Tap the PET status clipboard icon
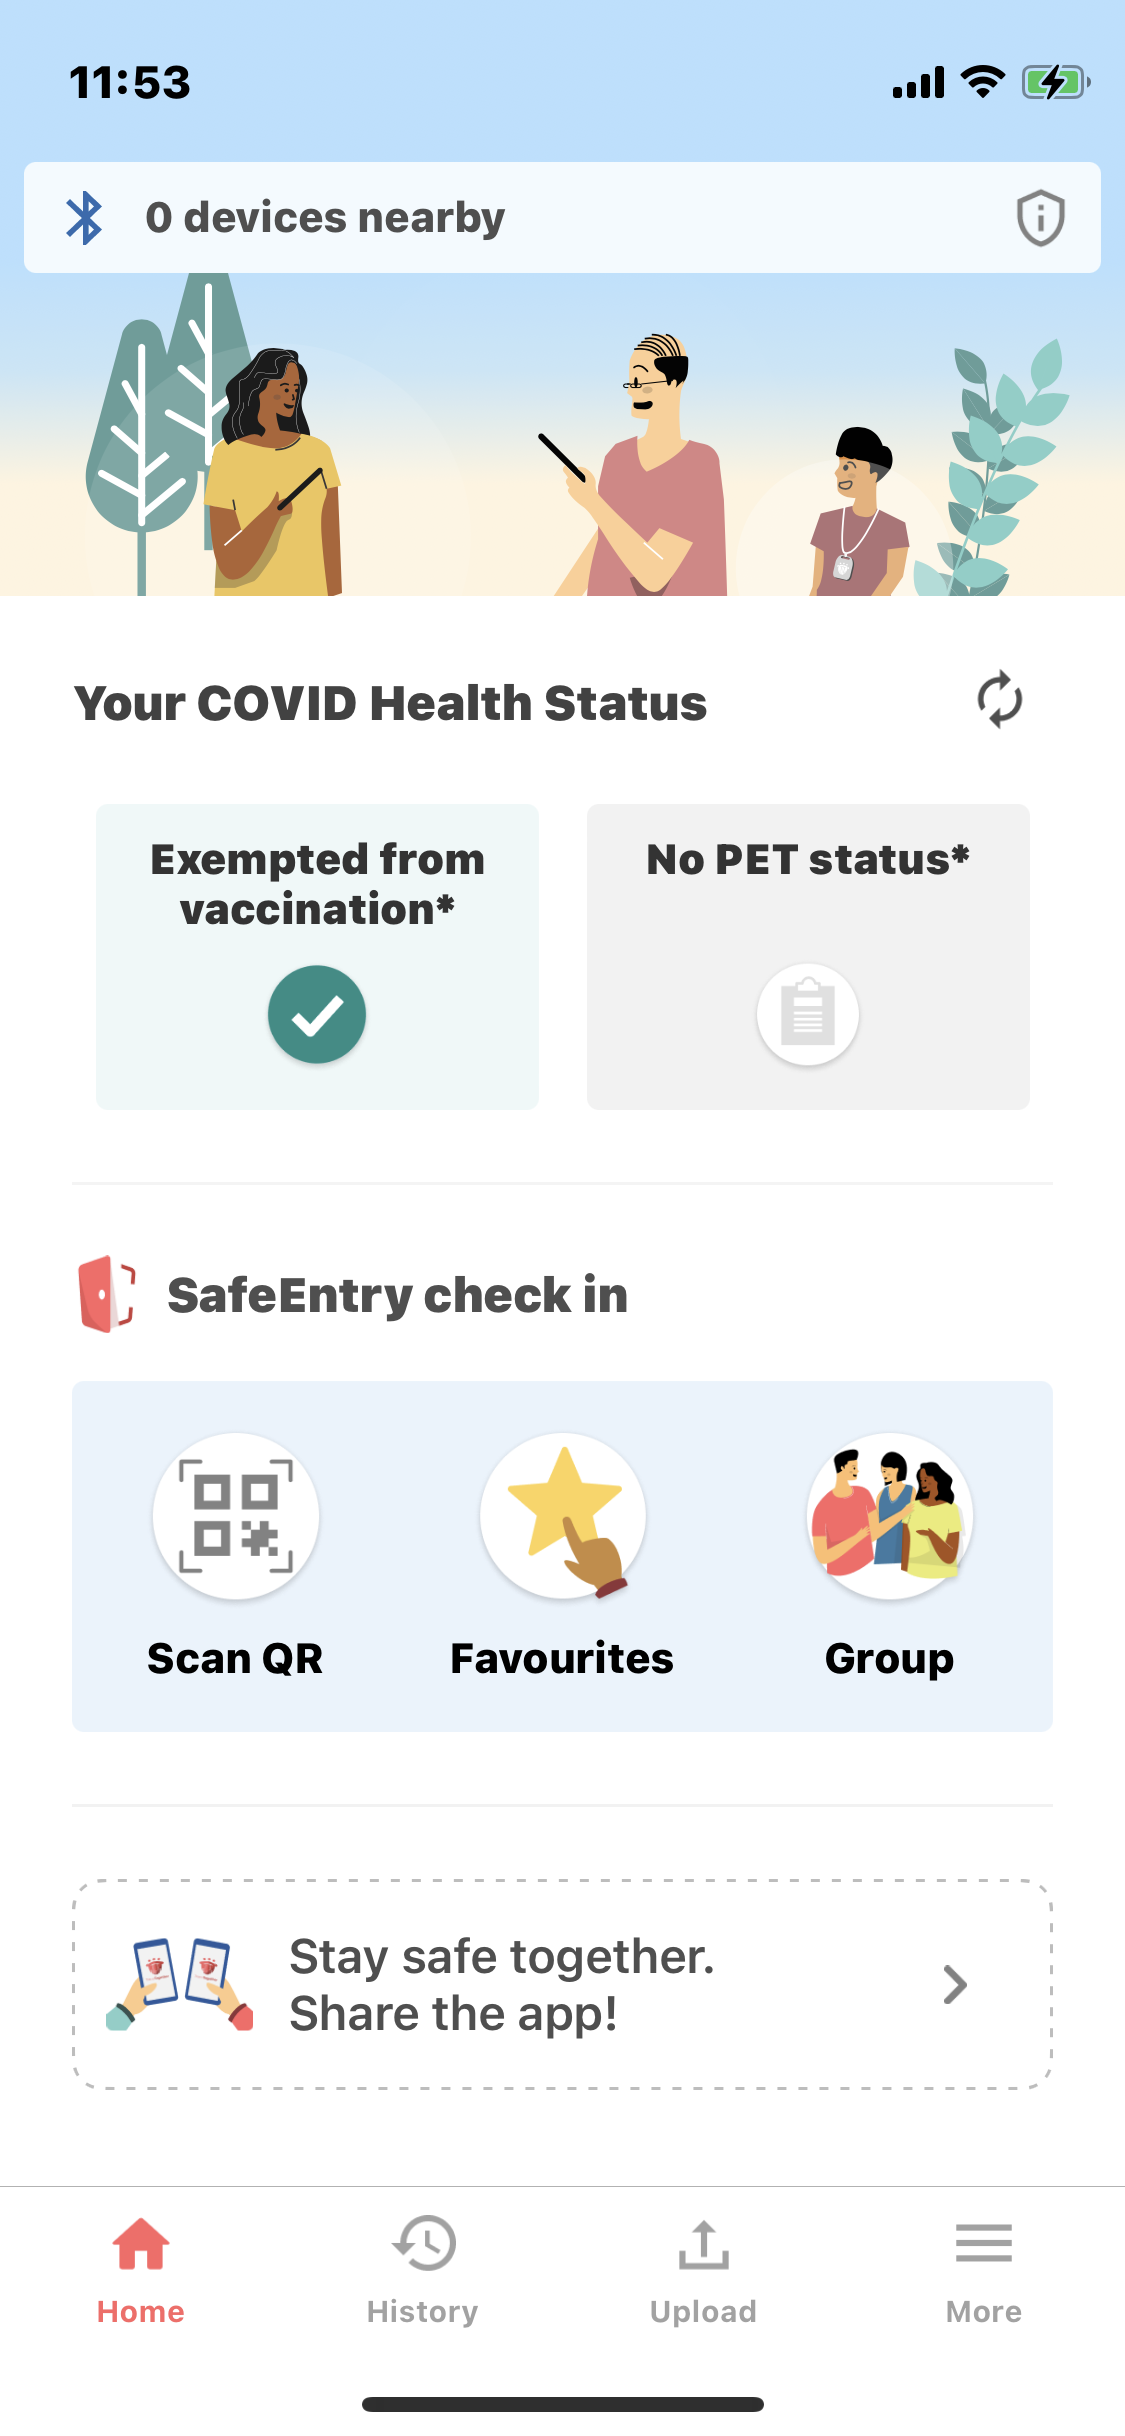 [807, 1014]
